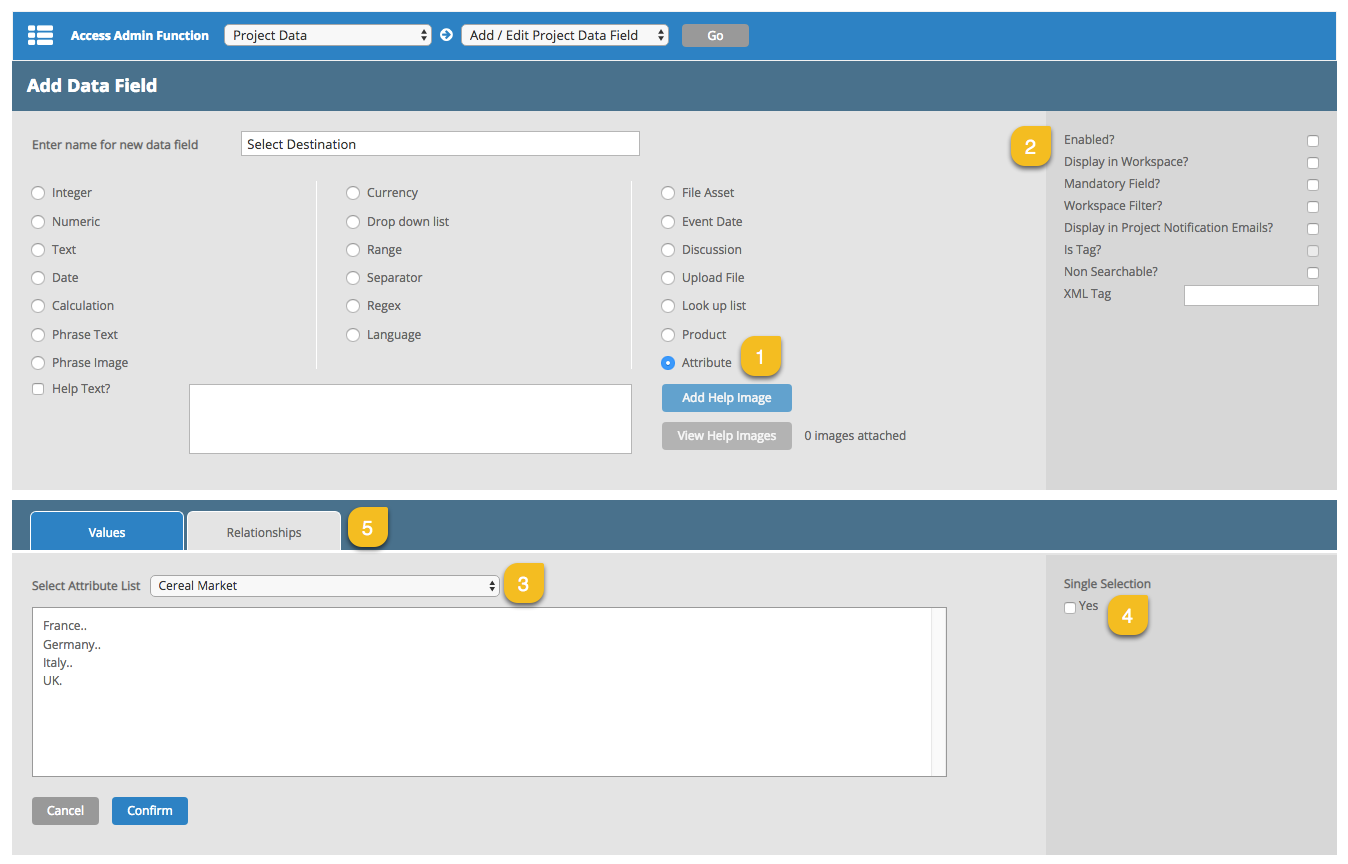Click the yellow number 1 callout badge
This screenshot has height=864, width=1348.
[760, 357]
